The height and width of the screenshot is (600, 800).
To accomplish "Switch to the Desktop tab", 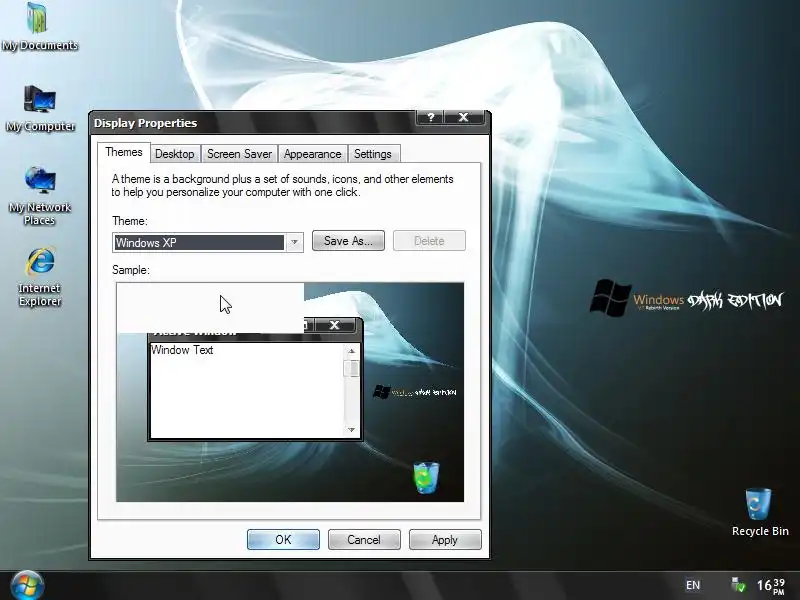I will [x=174, y=154].
